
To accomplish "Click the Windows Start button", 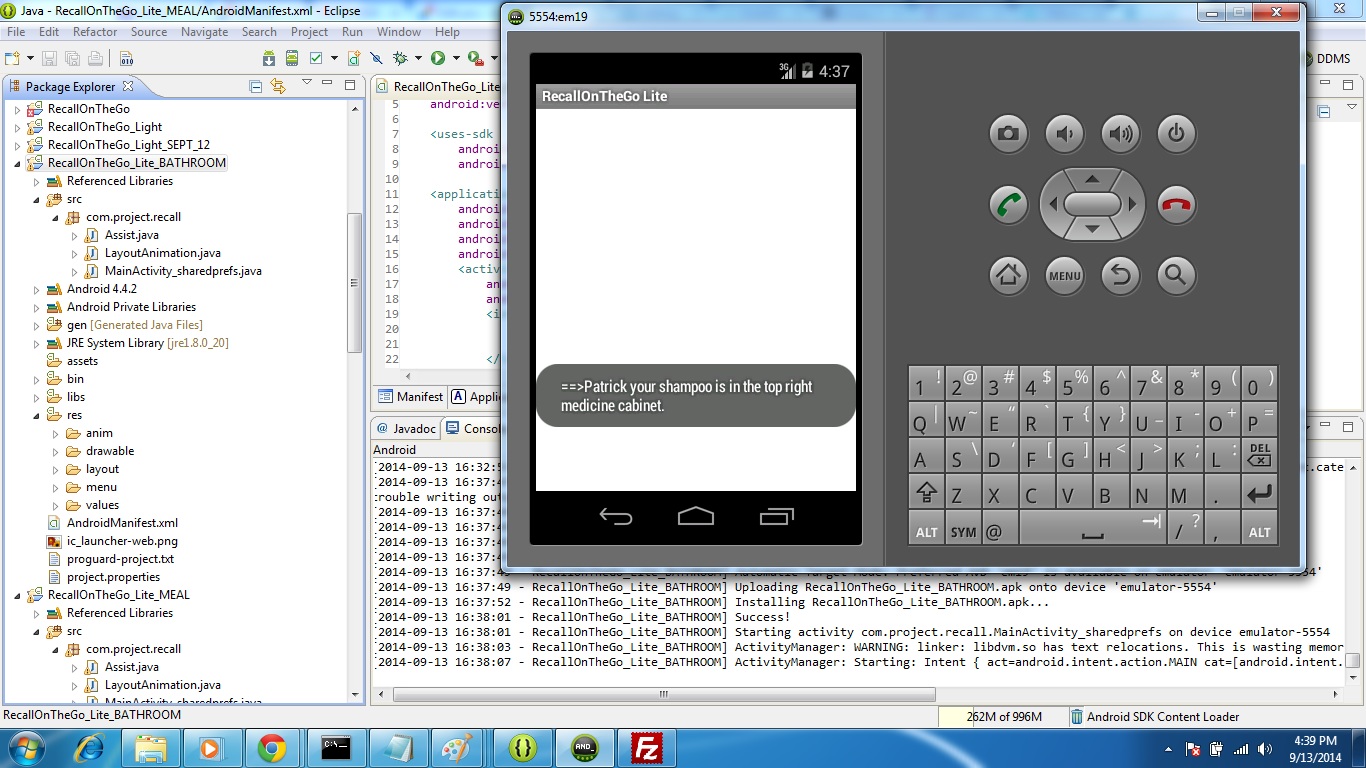I will click(x=26, y=747).
